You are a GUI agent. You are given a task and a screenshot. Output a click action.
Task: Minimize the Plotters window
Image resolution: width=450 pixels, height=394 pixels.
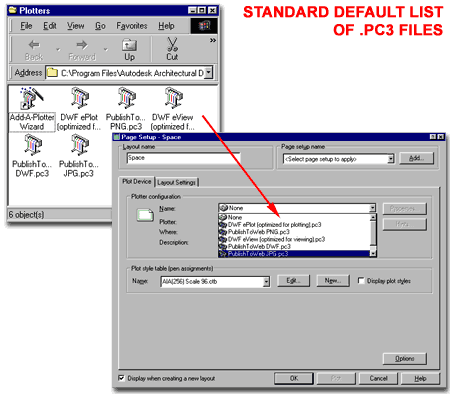193,10
